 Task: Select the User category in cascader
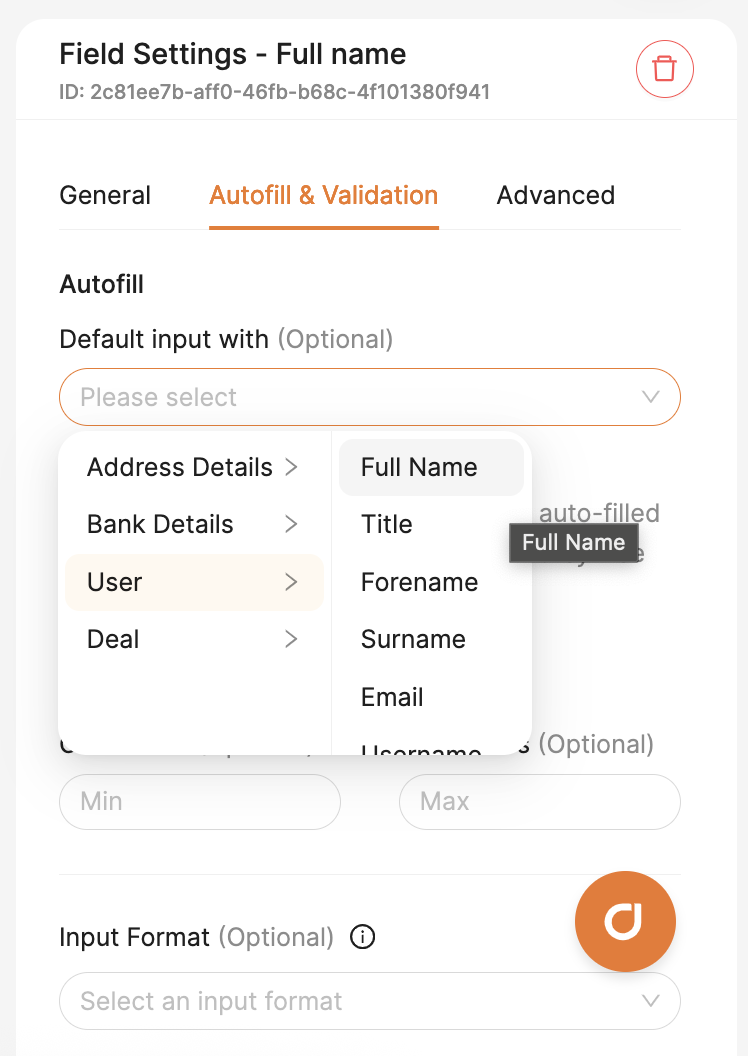195,582
